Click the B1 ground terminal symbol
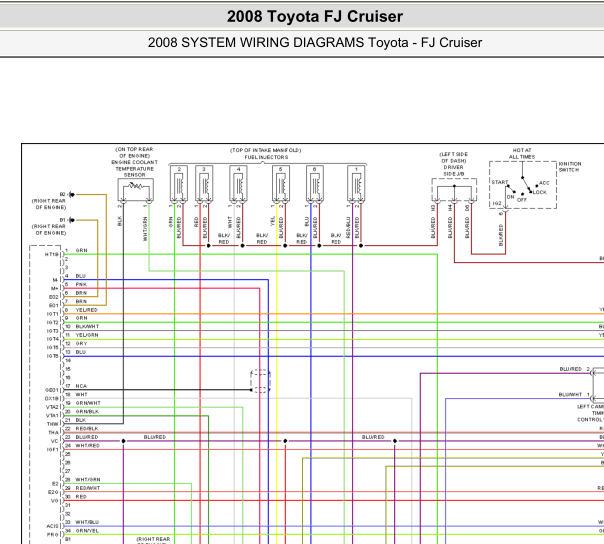604x544 pixels. coord(72,220)
